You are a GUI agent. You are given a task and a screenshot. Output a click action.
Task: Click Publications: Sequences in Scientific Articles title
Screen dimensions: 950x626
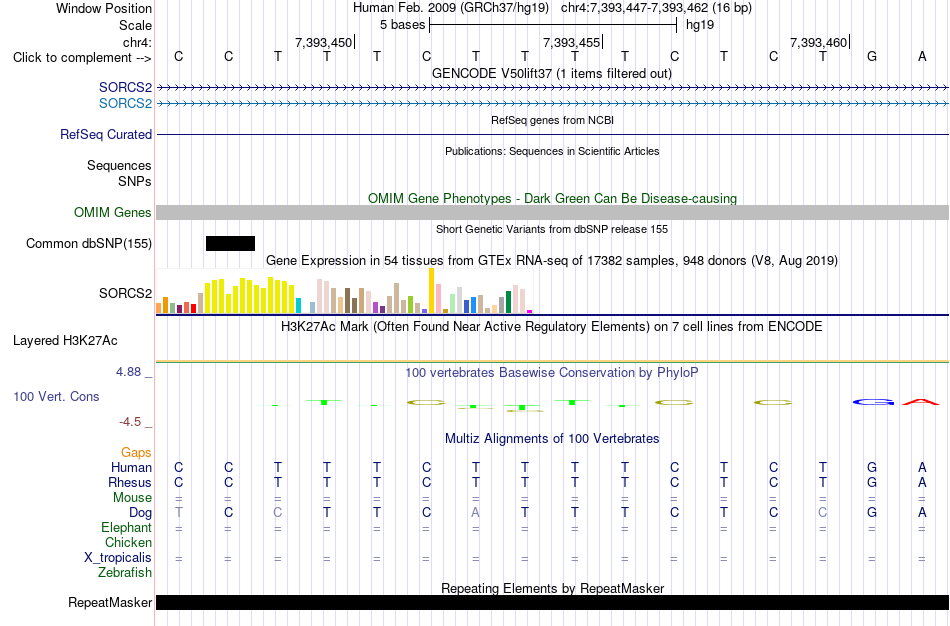552,151
